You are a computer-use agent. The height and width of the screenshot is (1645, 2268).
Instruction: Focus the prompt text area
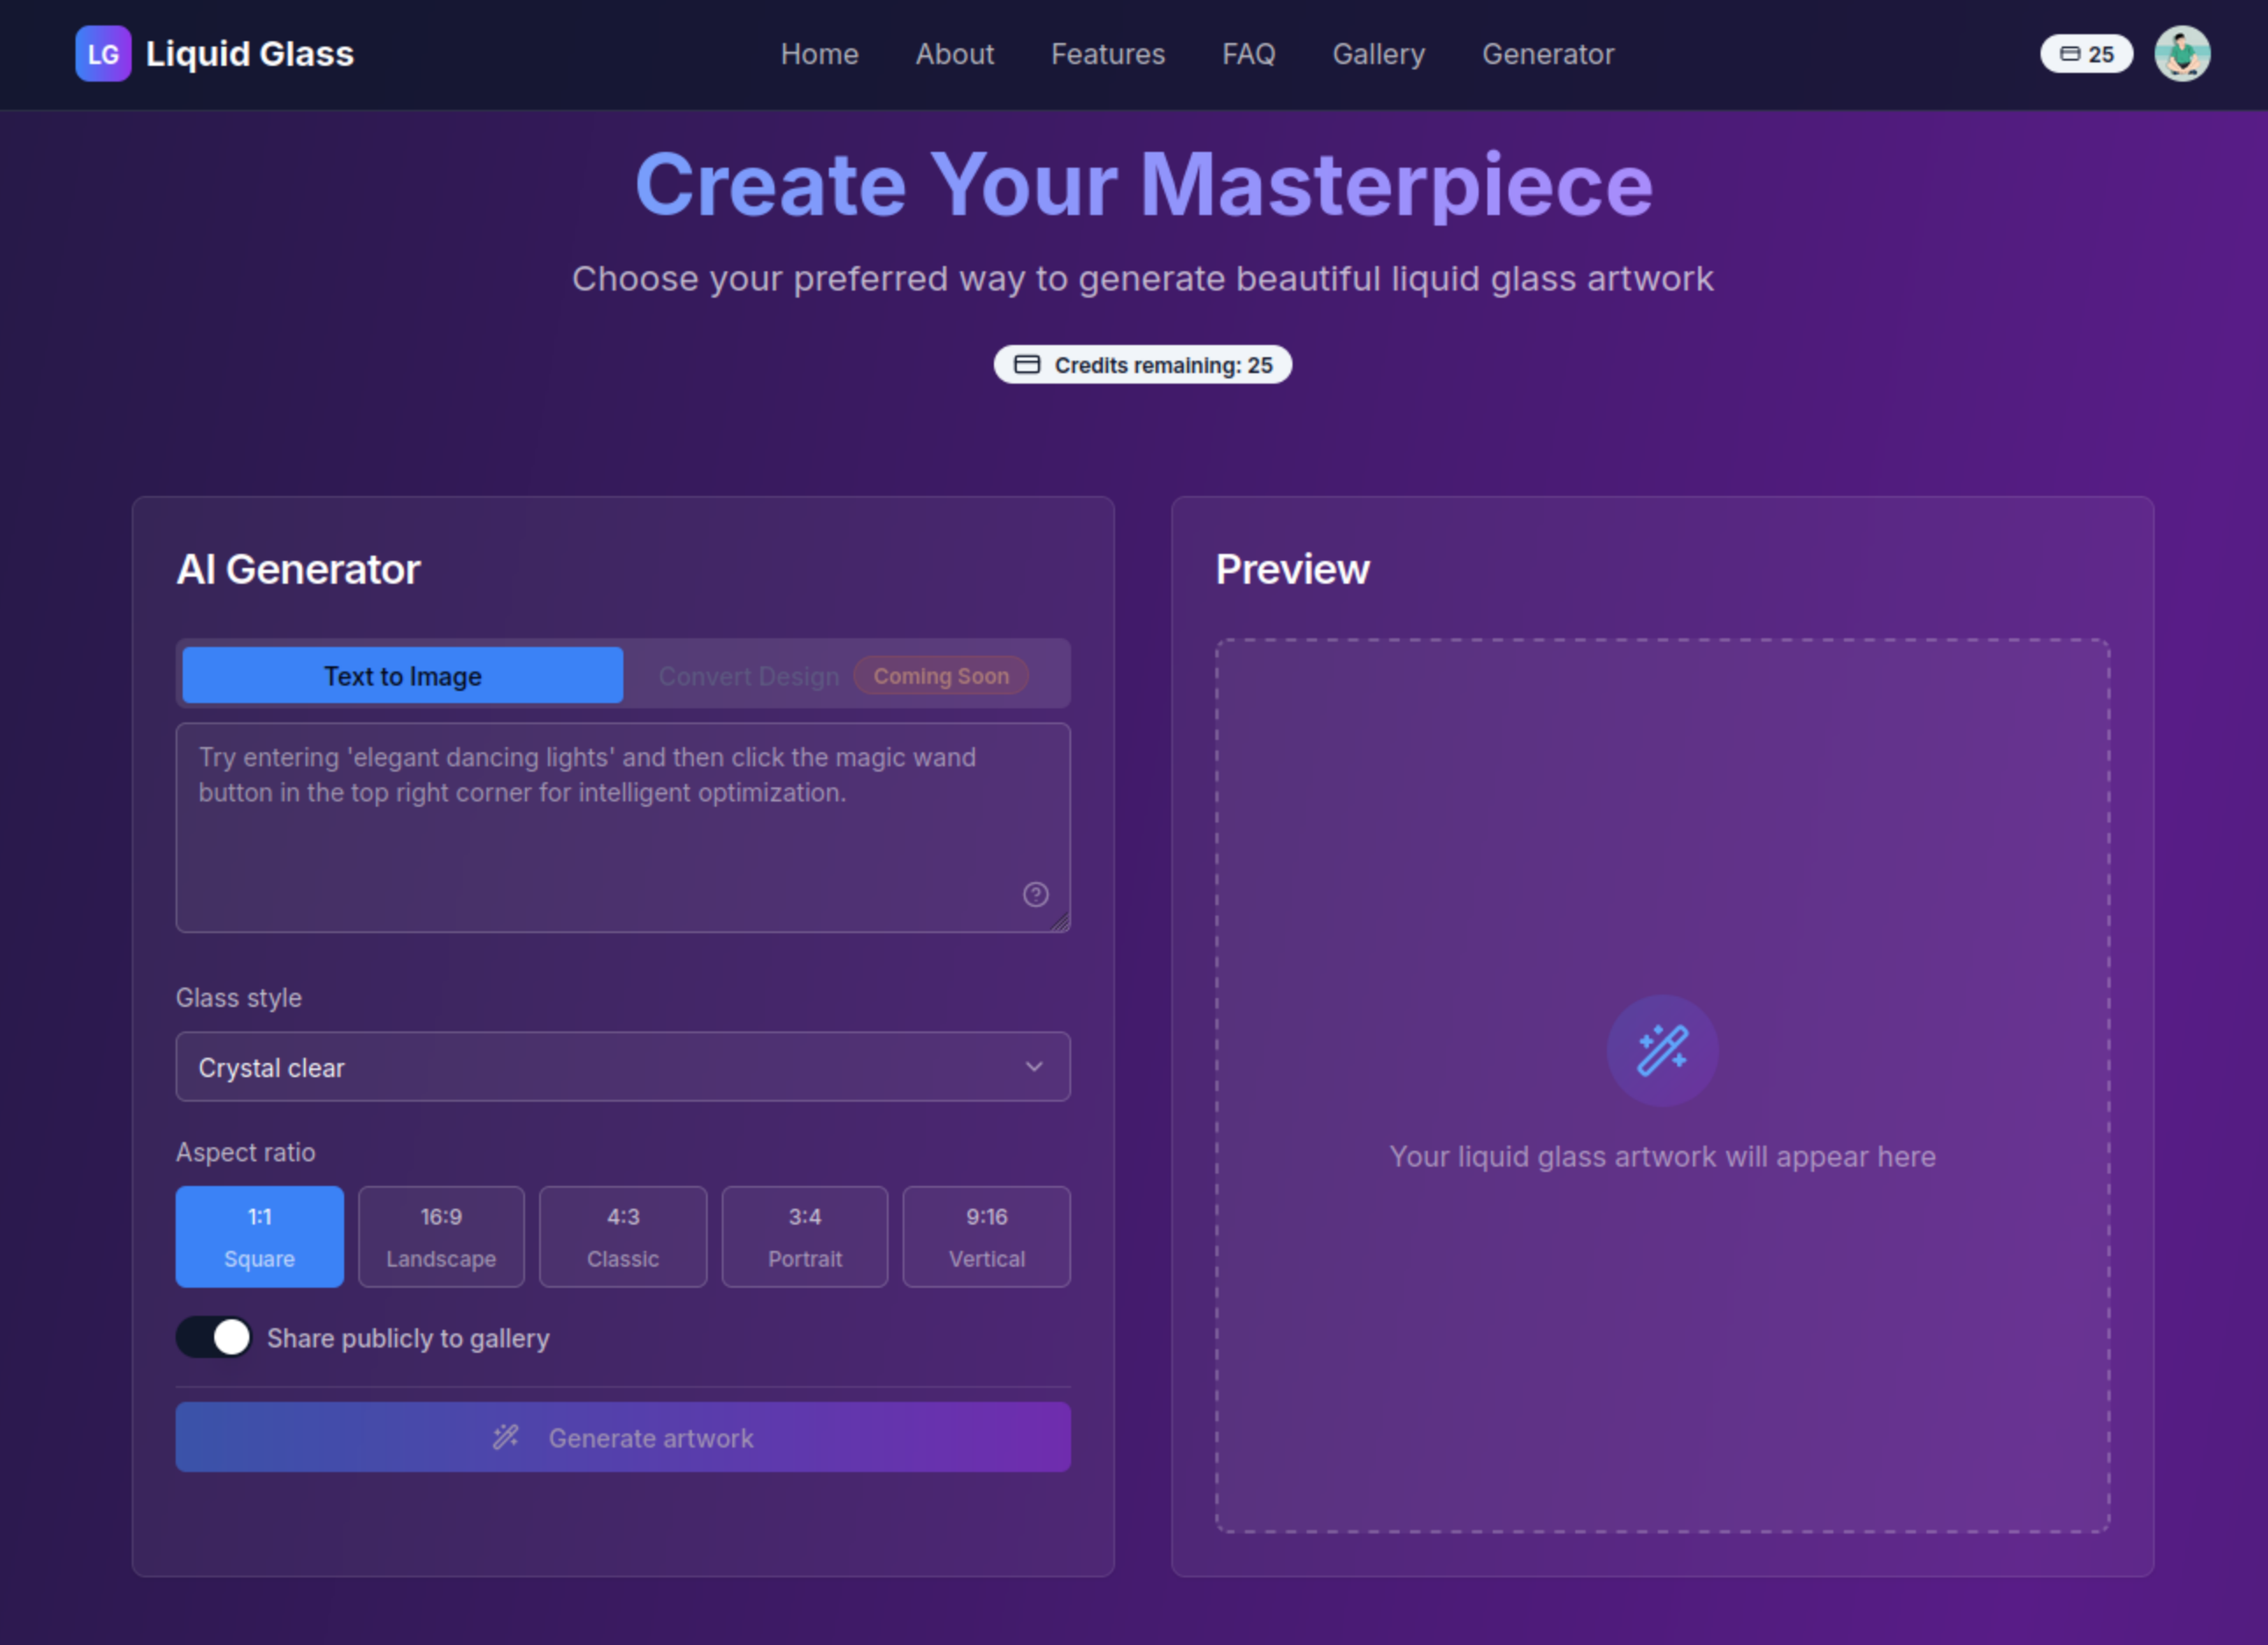click(x=623, y=828)
